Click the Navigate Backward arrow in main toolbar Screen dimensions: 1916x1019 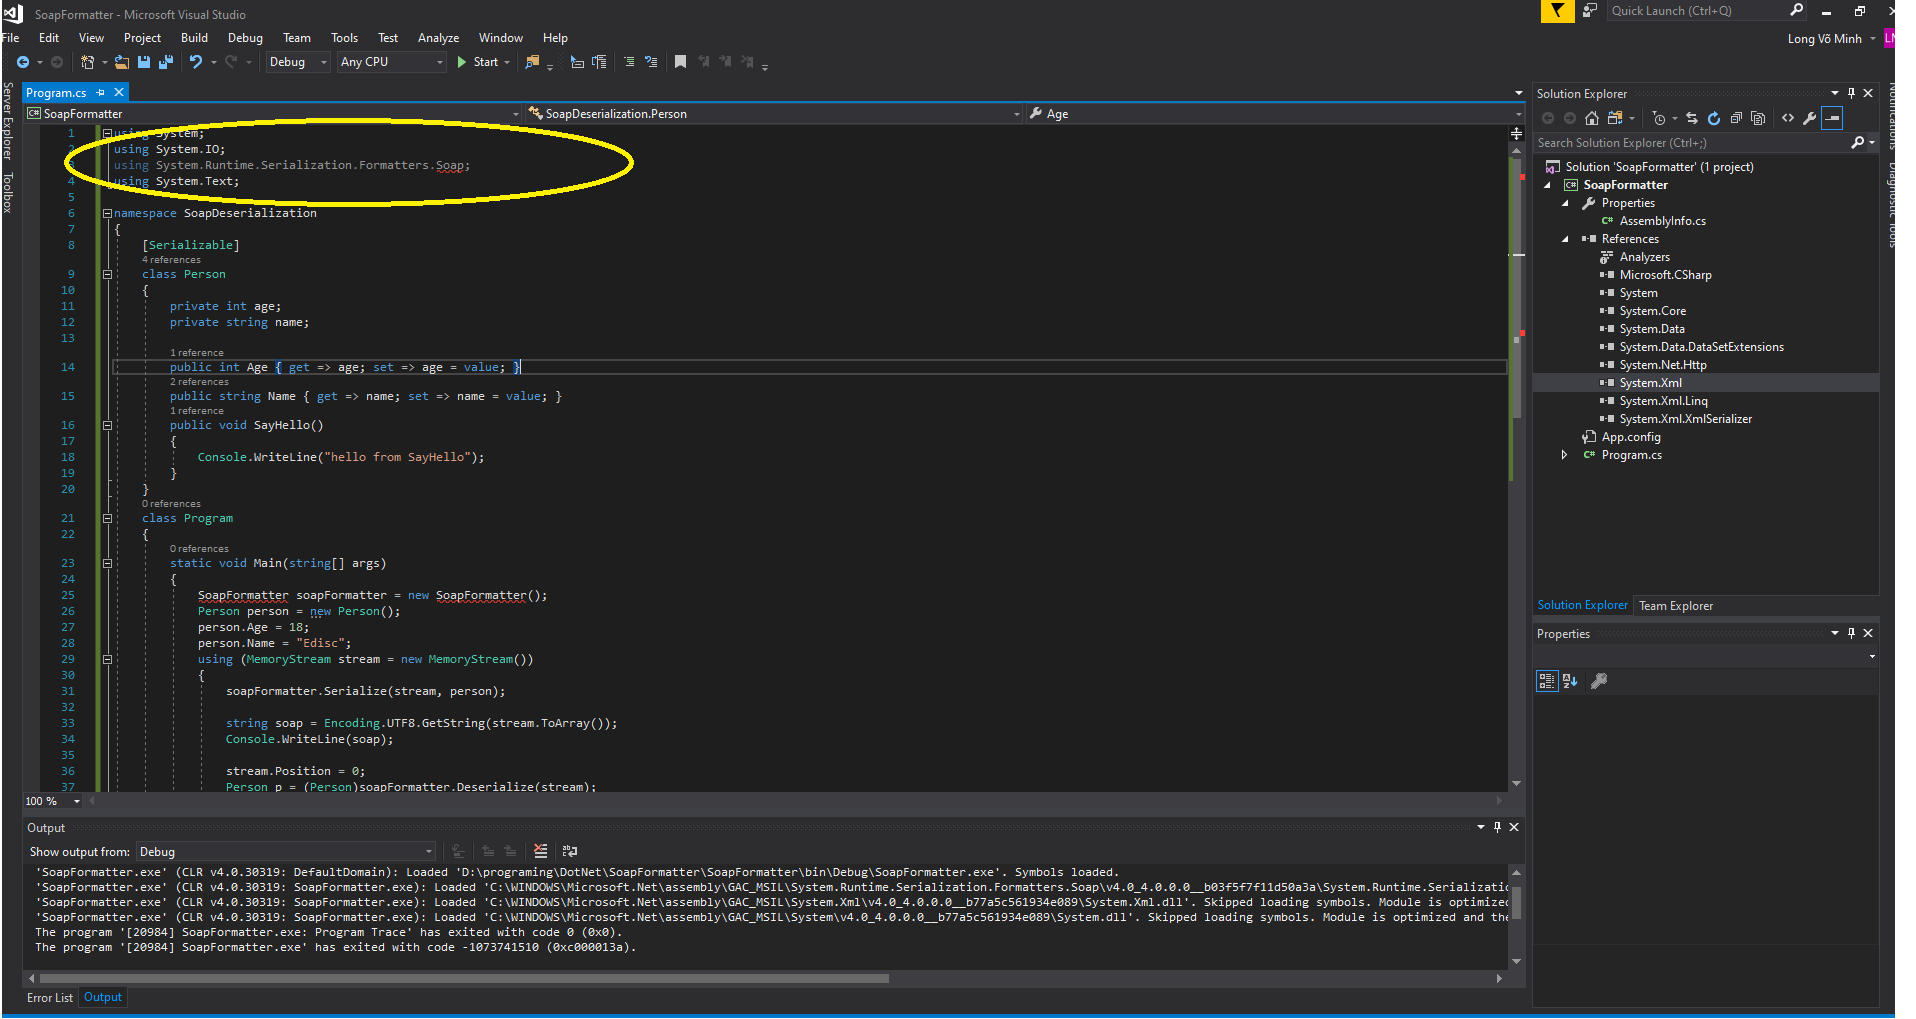22,62
